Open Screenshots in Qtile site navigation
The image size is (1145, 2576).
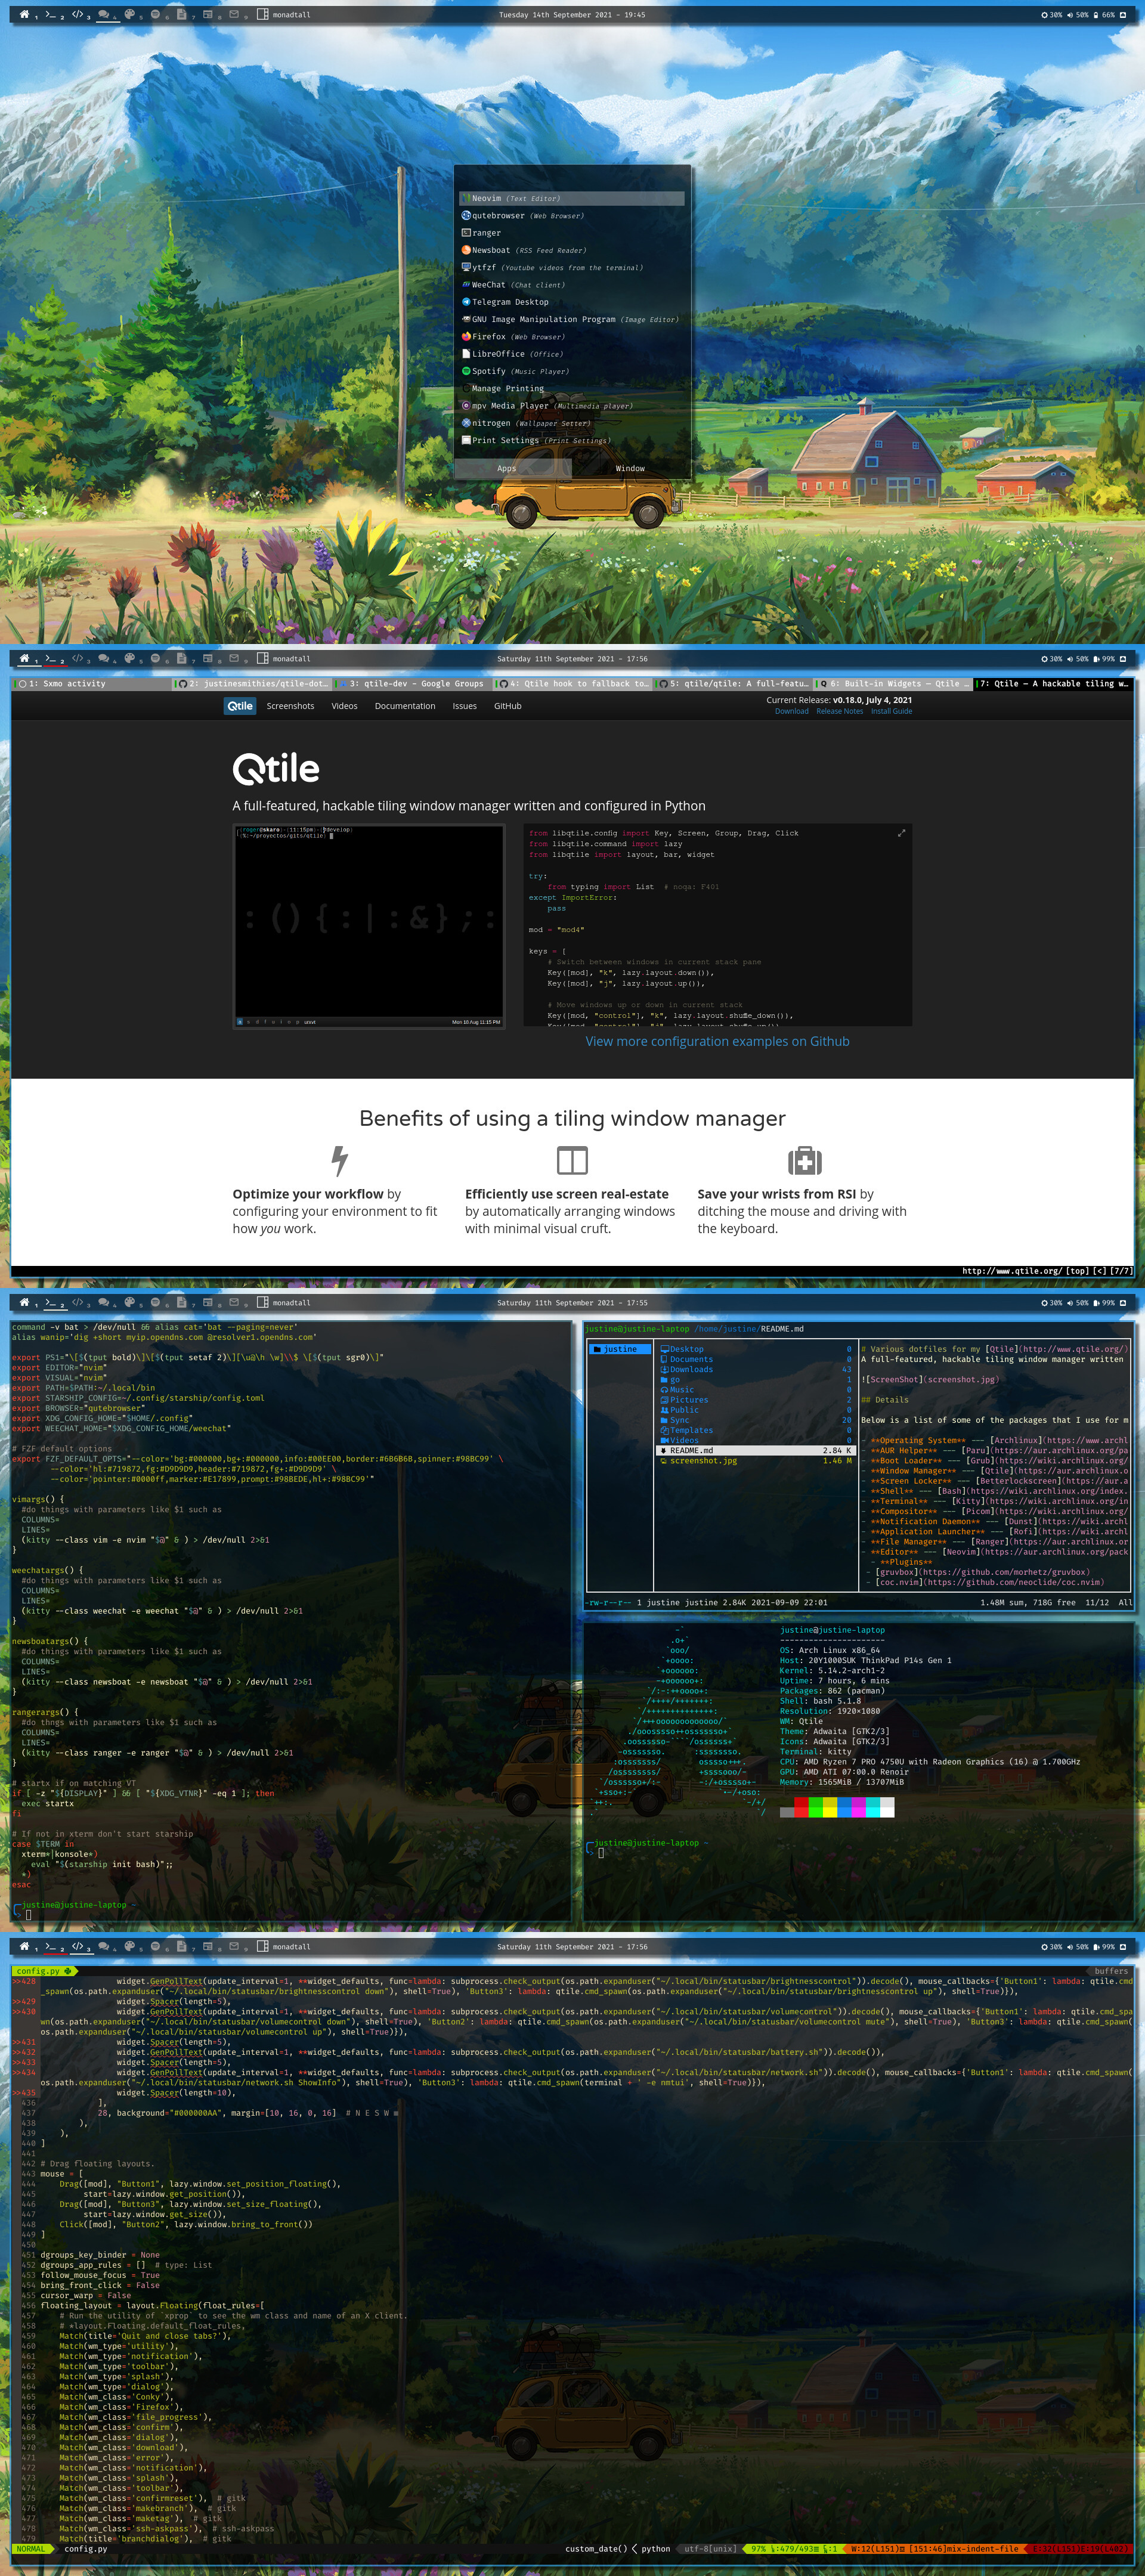(x=290, y=706)
